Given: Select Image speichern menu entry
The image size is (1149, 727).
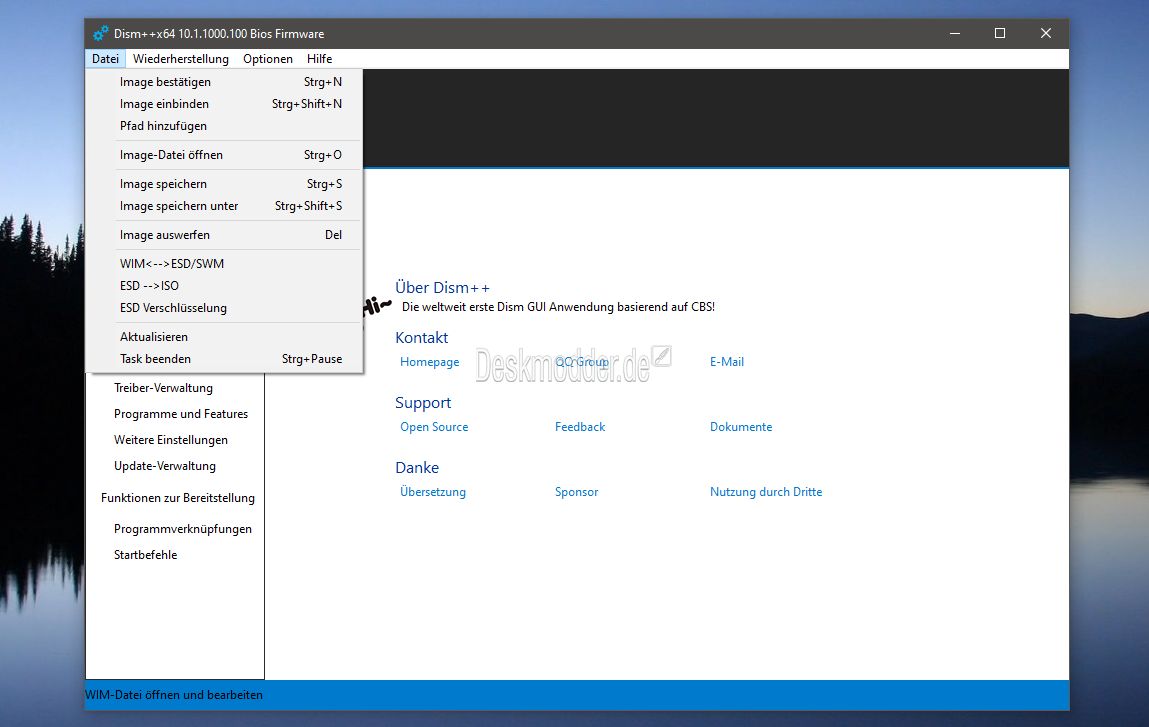Looking at the screenshot, I should (x=224, y=184).
